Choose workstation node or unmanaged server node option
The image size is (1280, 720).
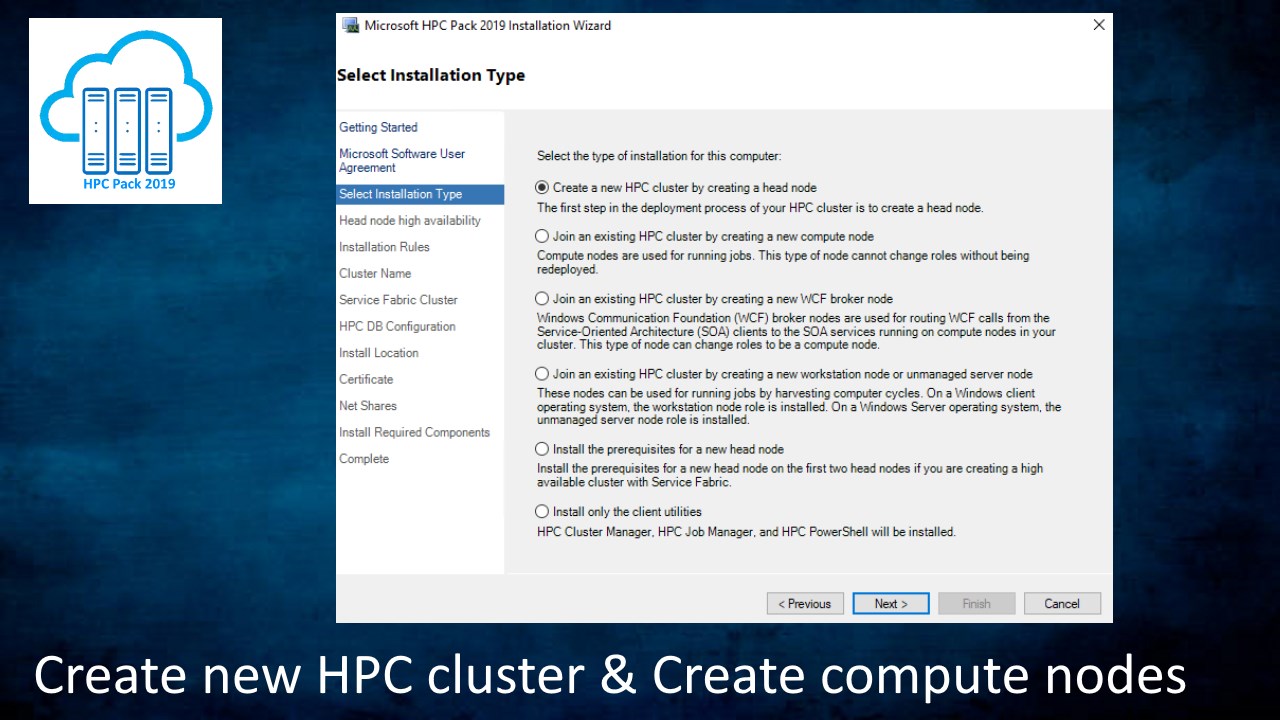784,374
